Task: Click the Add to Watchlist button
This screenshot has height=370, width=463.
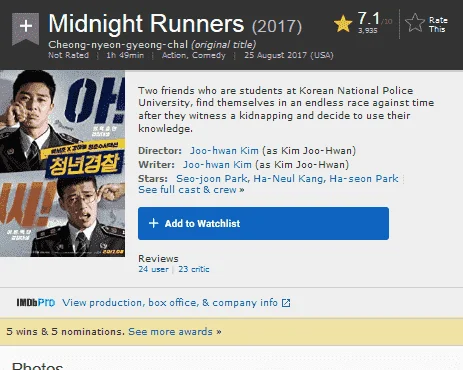Action: (263, 223)
